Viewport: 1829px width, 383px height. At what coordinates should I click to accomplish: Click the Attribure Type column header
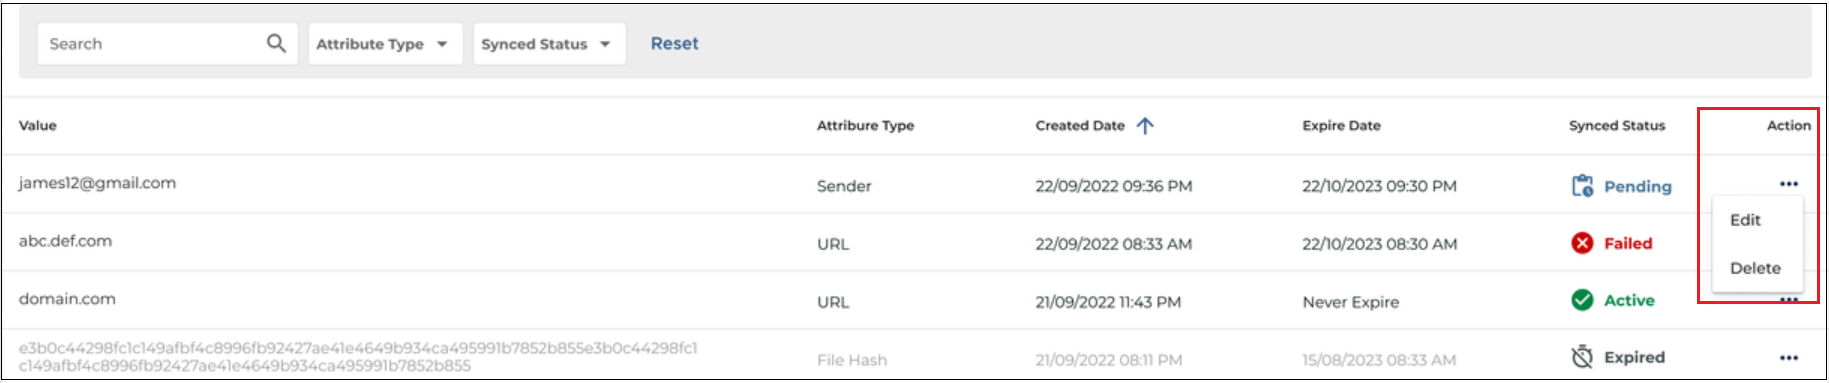tap(865, 125)
